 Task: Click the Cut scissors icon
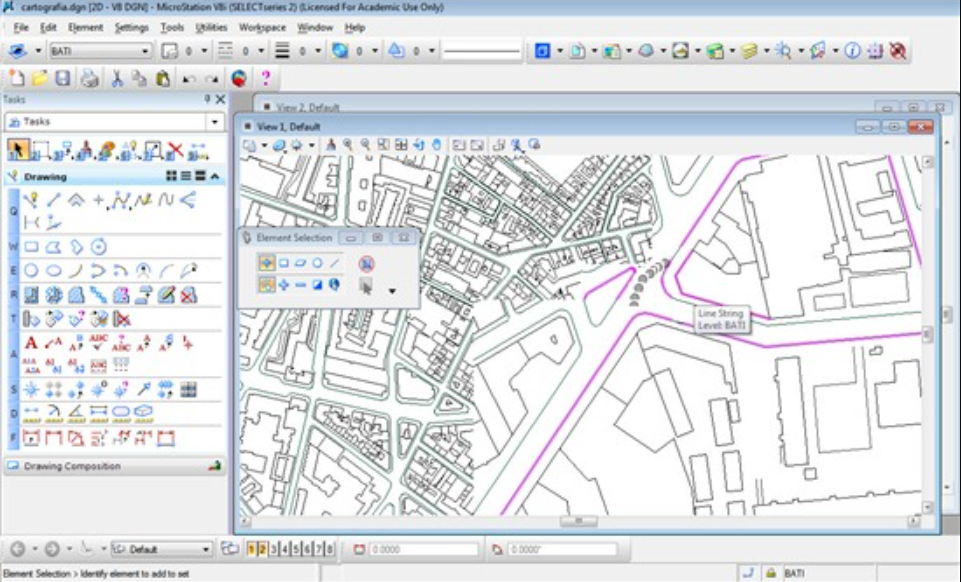[117, 78]
